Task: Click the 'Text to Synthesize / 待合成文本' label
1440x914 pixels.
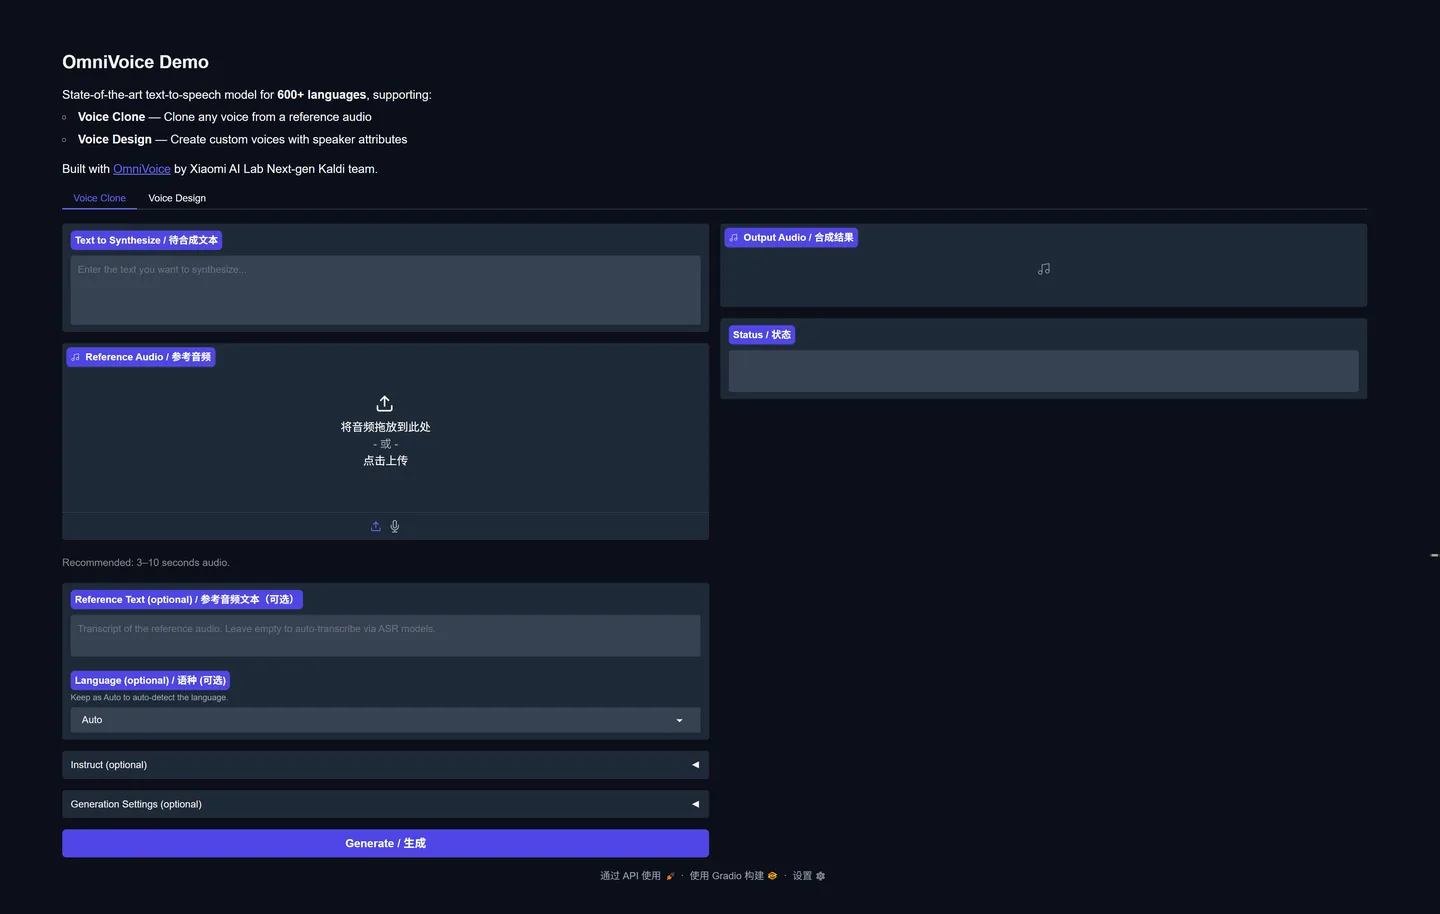Action: pyautogui.click(x=146, y=240)
